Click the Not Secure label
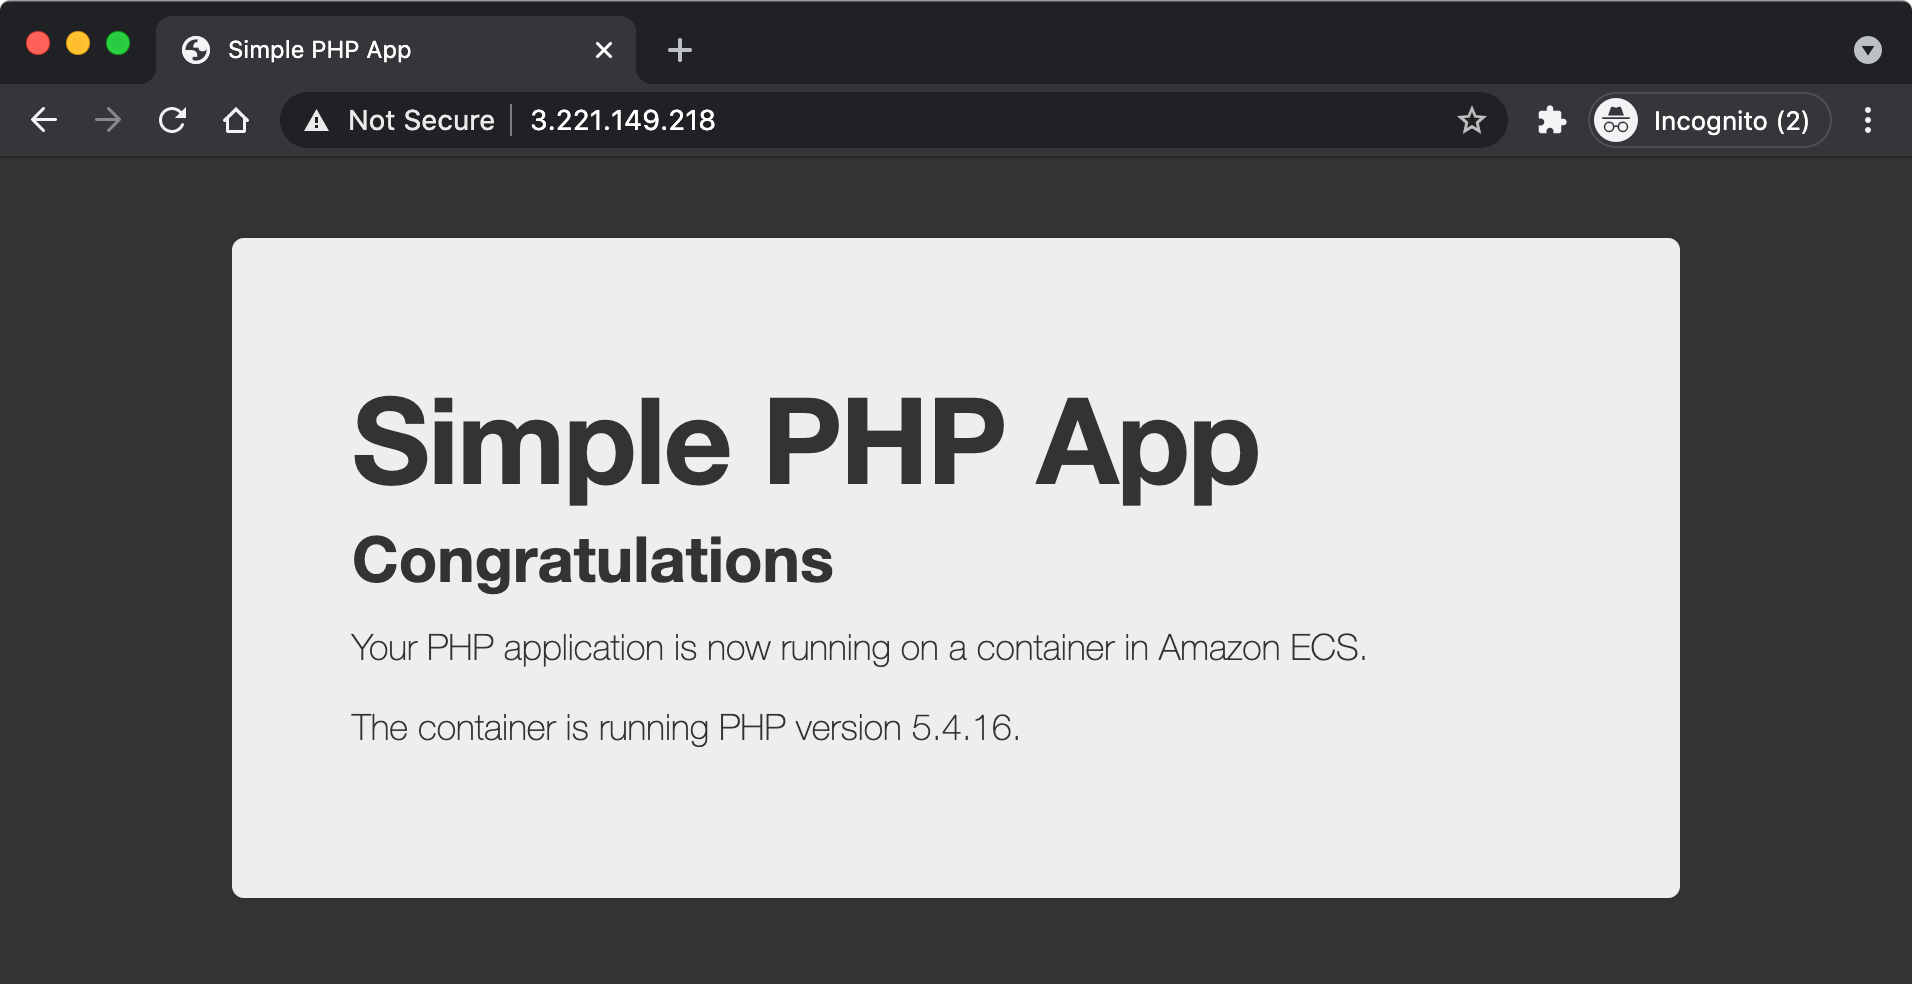 pyautogui.click(x=421, y=120)
